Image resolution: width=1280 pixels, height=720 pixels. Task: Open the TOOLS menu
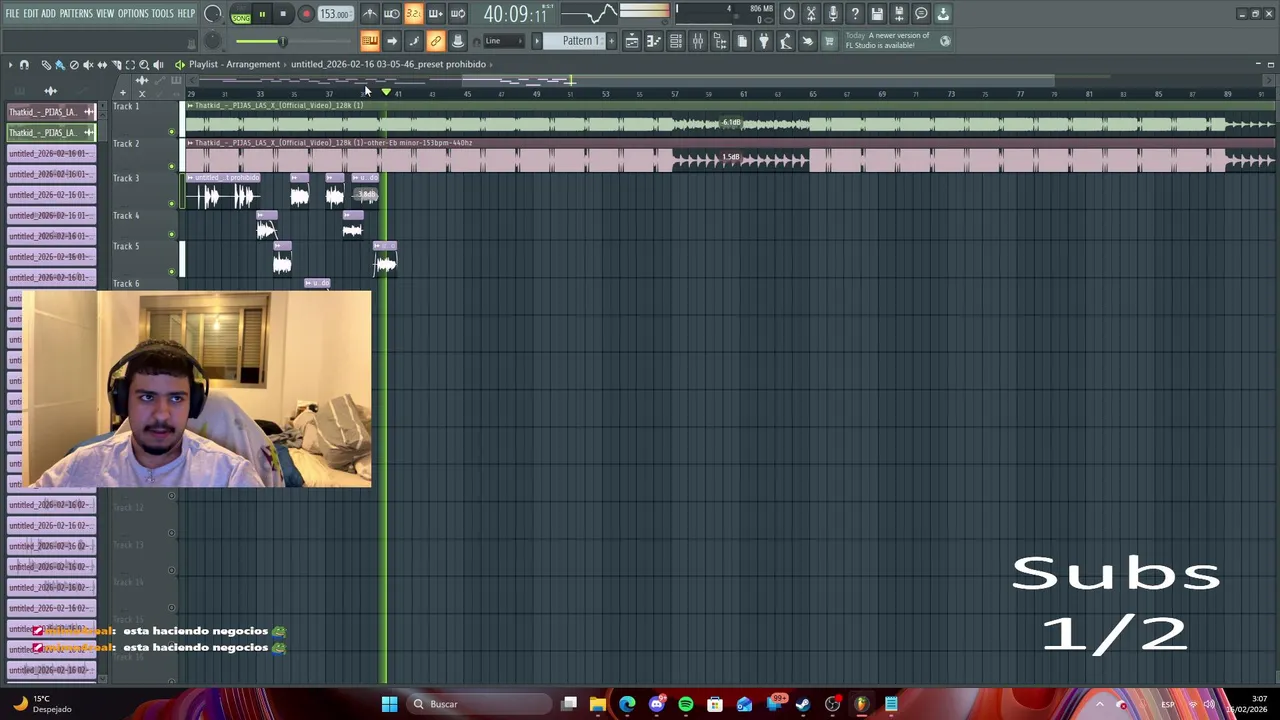163,14
